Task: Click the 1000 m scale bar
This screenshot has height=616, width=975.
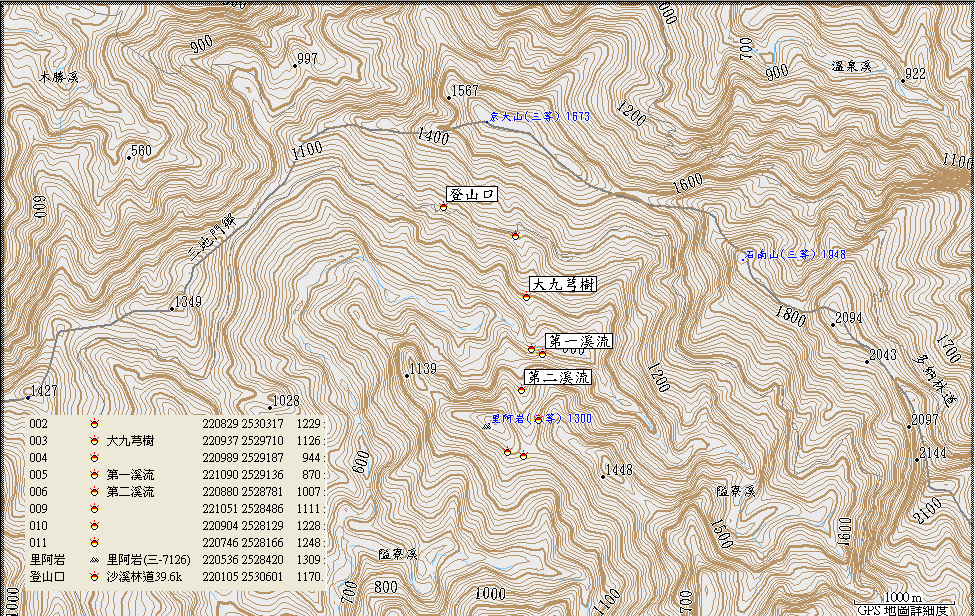Action: pyautogui.click(x=903, y=600)
